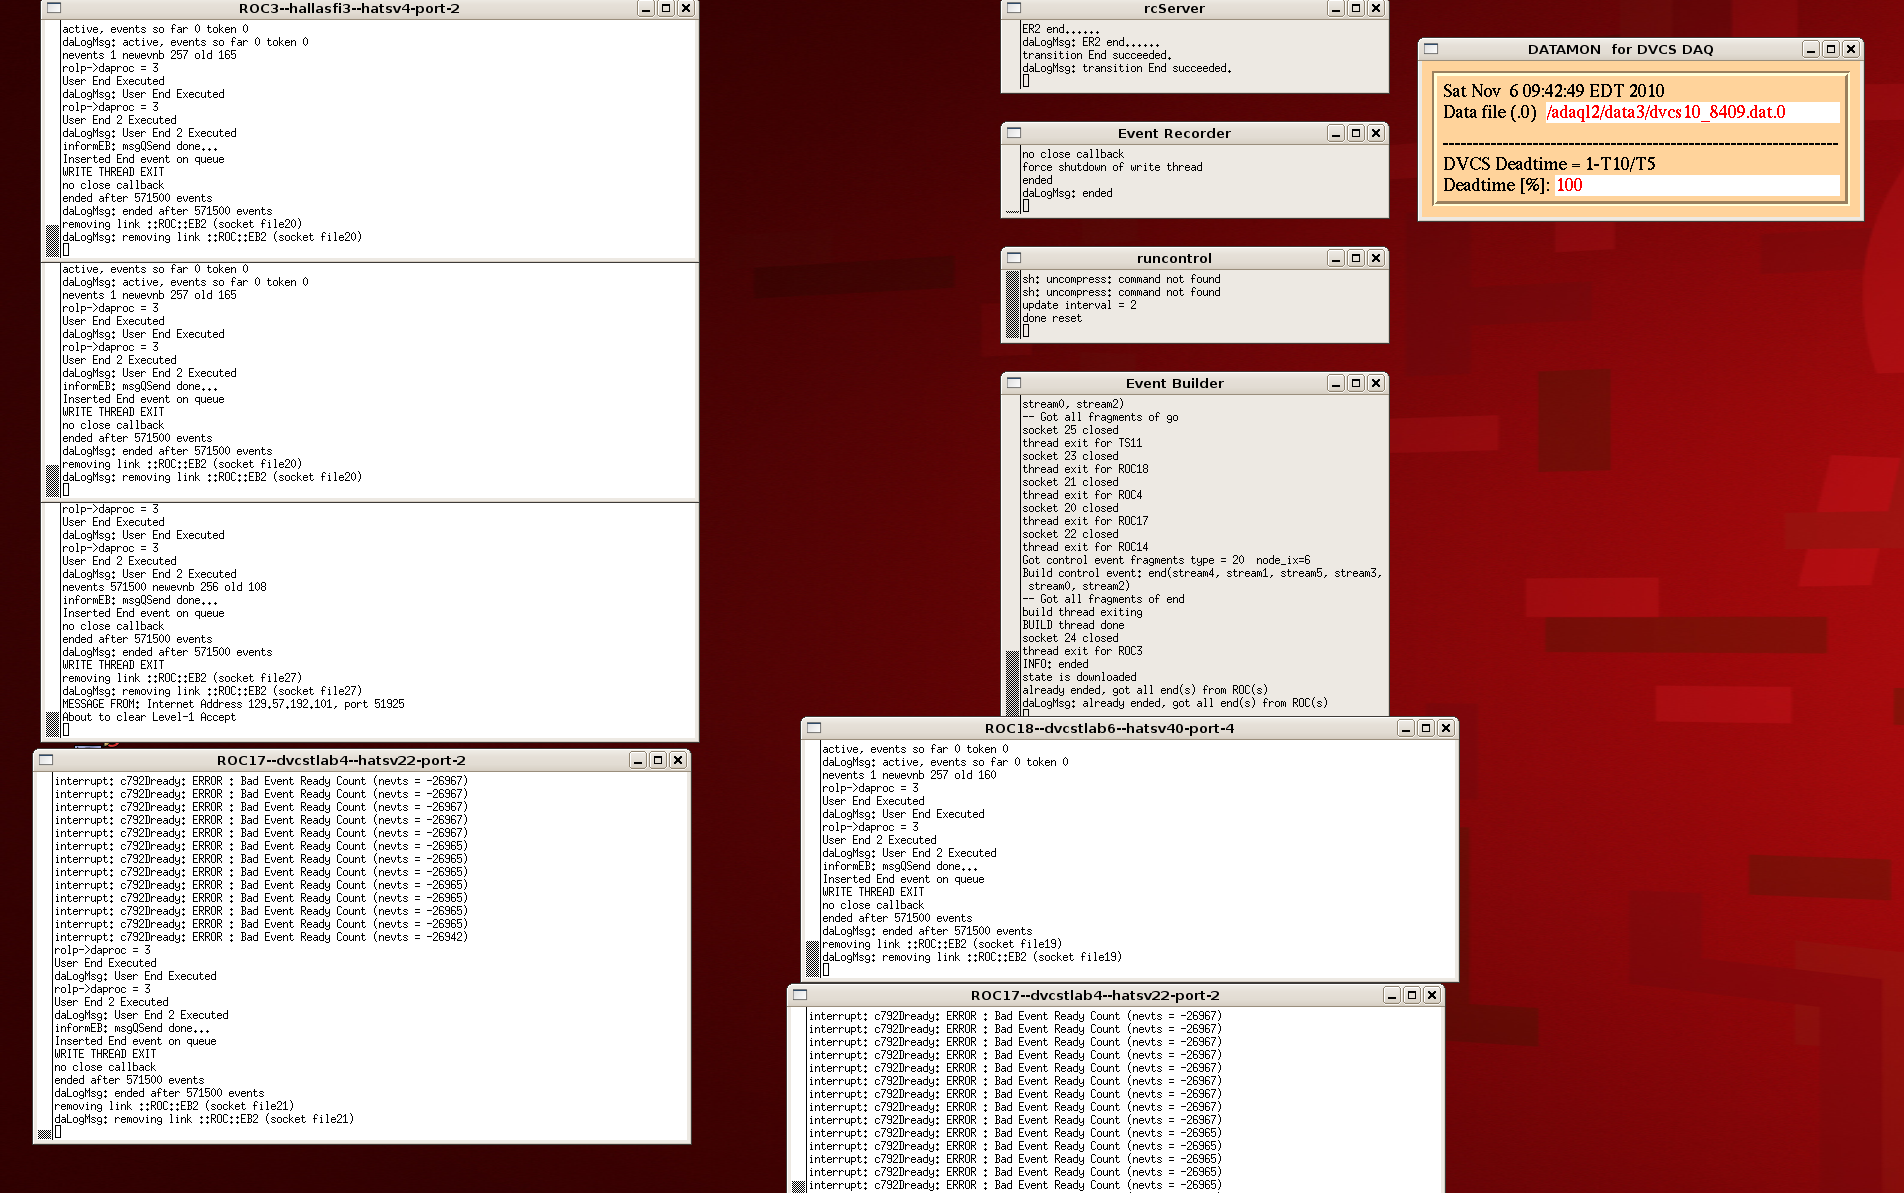Click 'force shutdown of write thread' in Event Recorder
The image size is (1904, 1193).
click(1112, 167)
